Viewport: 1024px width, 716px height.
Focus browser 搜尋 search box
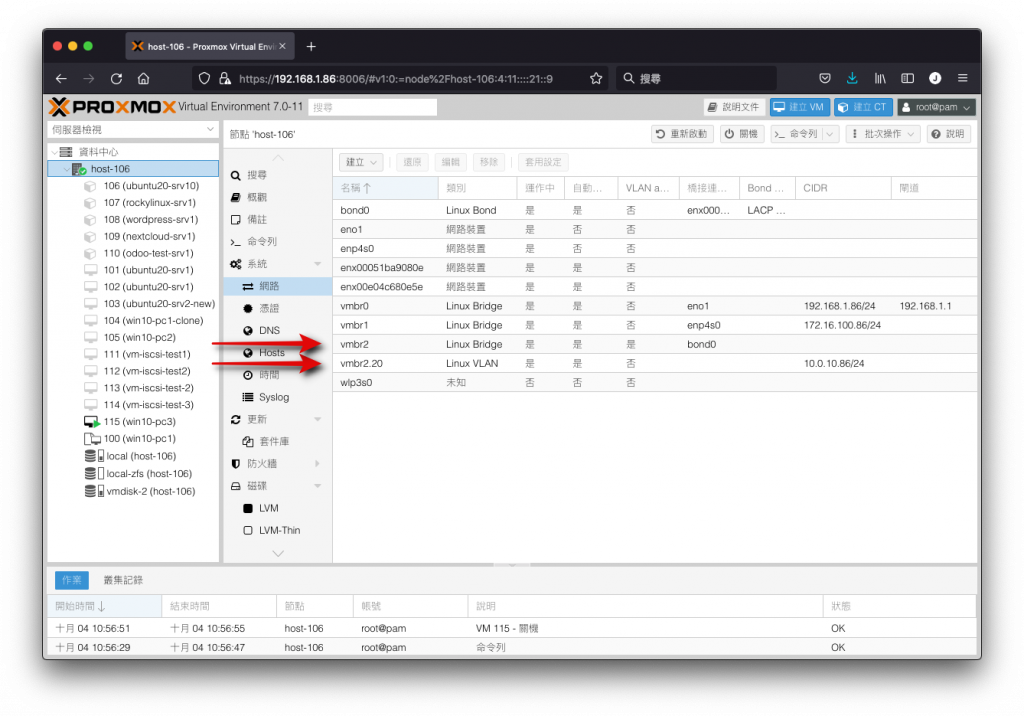pyautogui.click(x=696, y=78)
